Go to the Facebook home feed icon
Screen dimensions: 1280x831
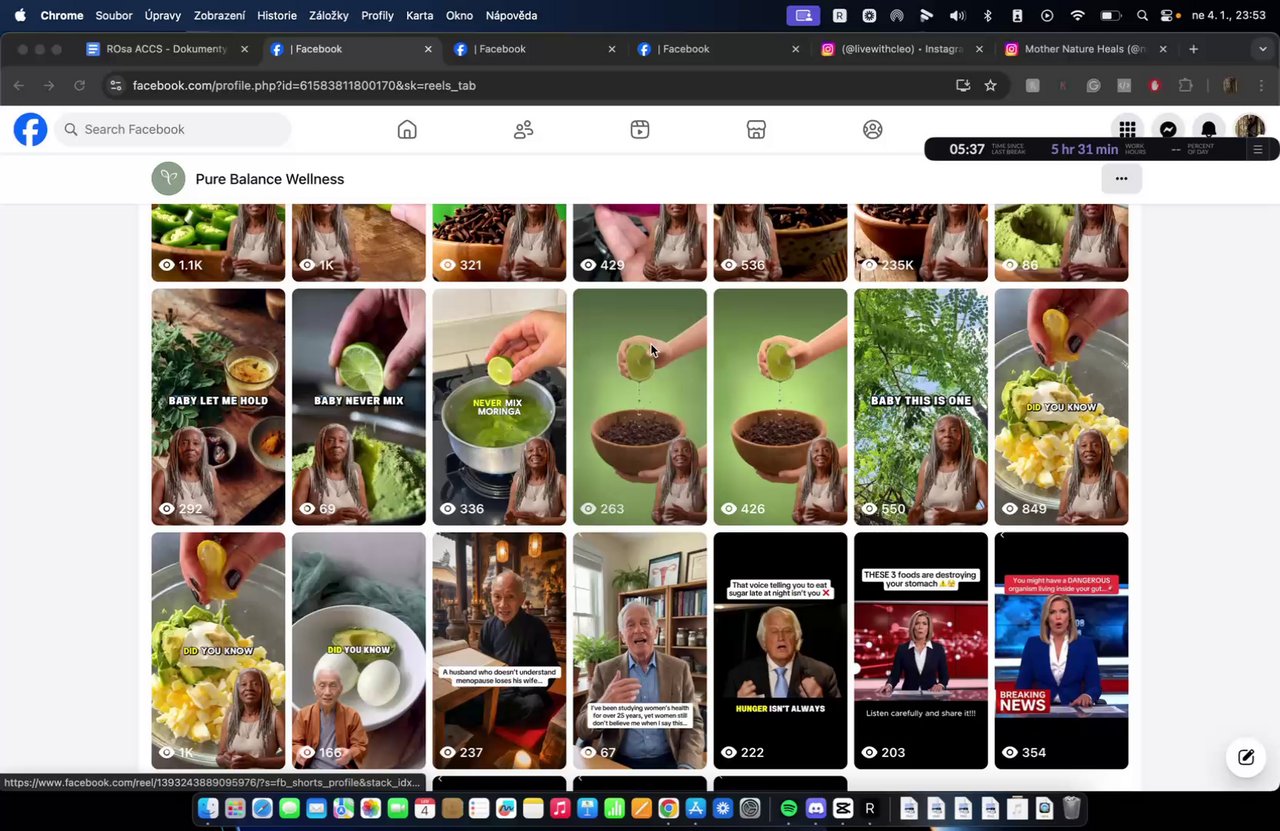(407, 129)
